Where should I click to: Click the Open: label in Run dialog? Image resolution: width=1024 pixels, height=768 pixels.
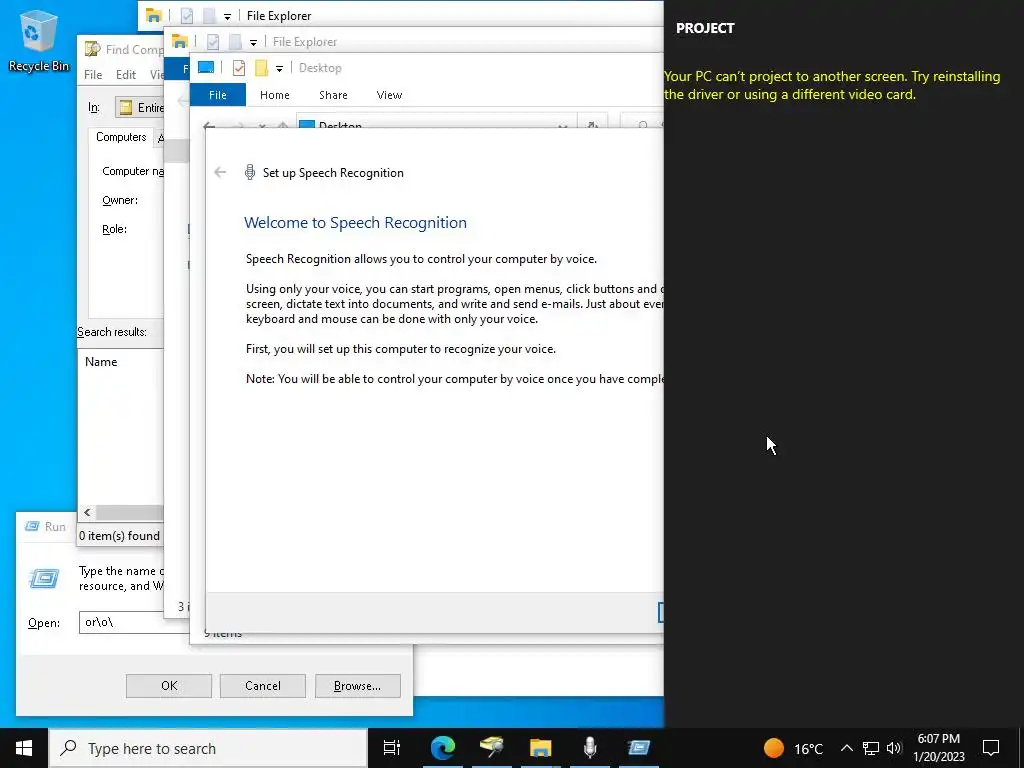tap(44, 623)
